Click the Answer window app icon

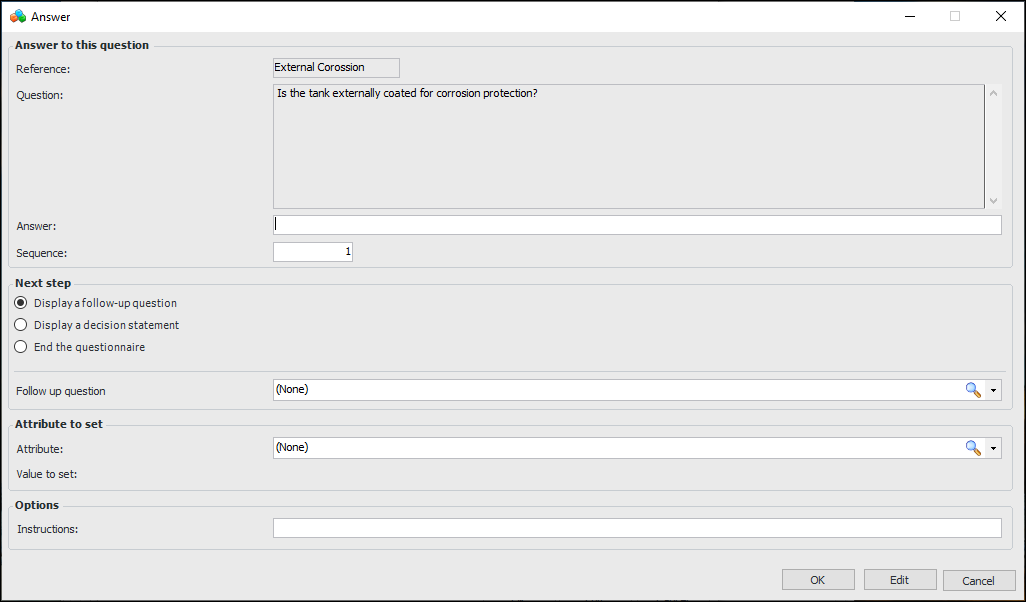[x=17, y=16]
